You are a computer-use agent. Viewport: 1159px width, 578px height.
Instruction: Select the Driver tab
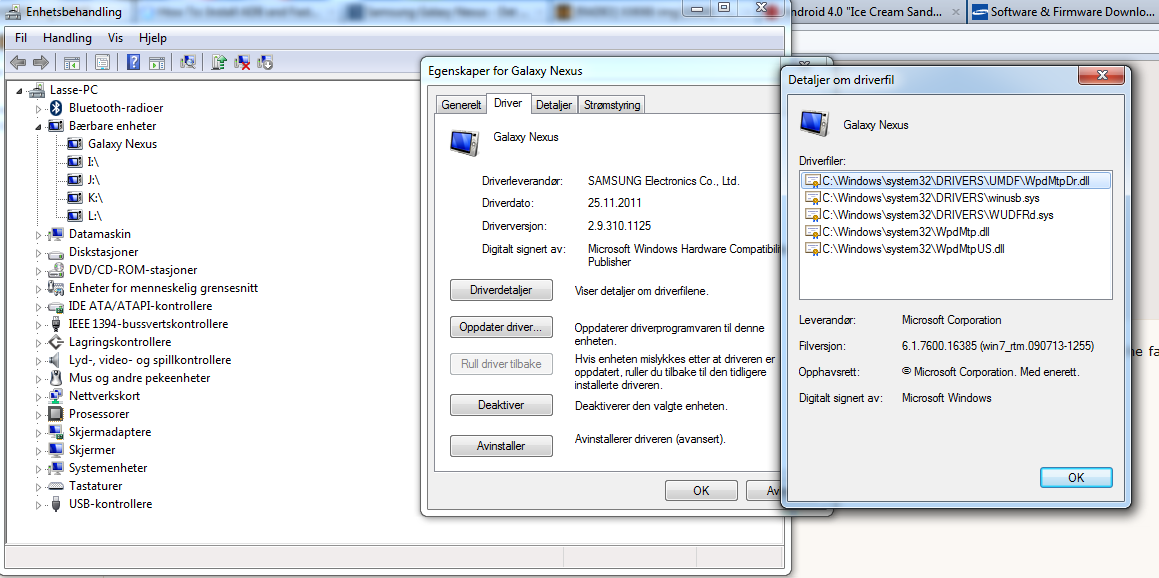[x=508, y=103]
